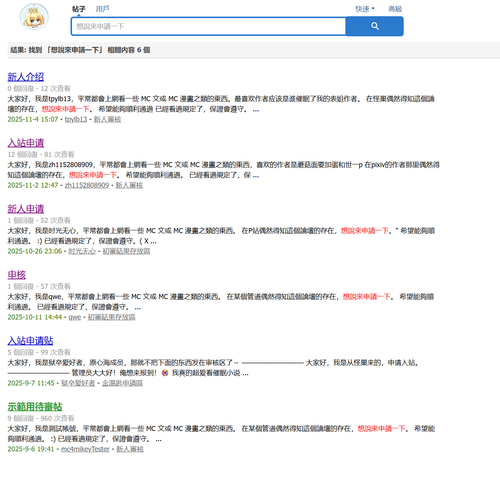The width and height of the screenshot is (500, 479).
Task: Click the 9 個回復 - 960 次查看 stats
Action: pyautogui.click(x=41, y=419)
